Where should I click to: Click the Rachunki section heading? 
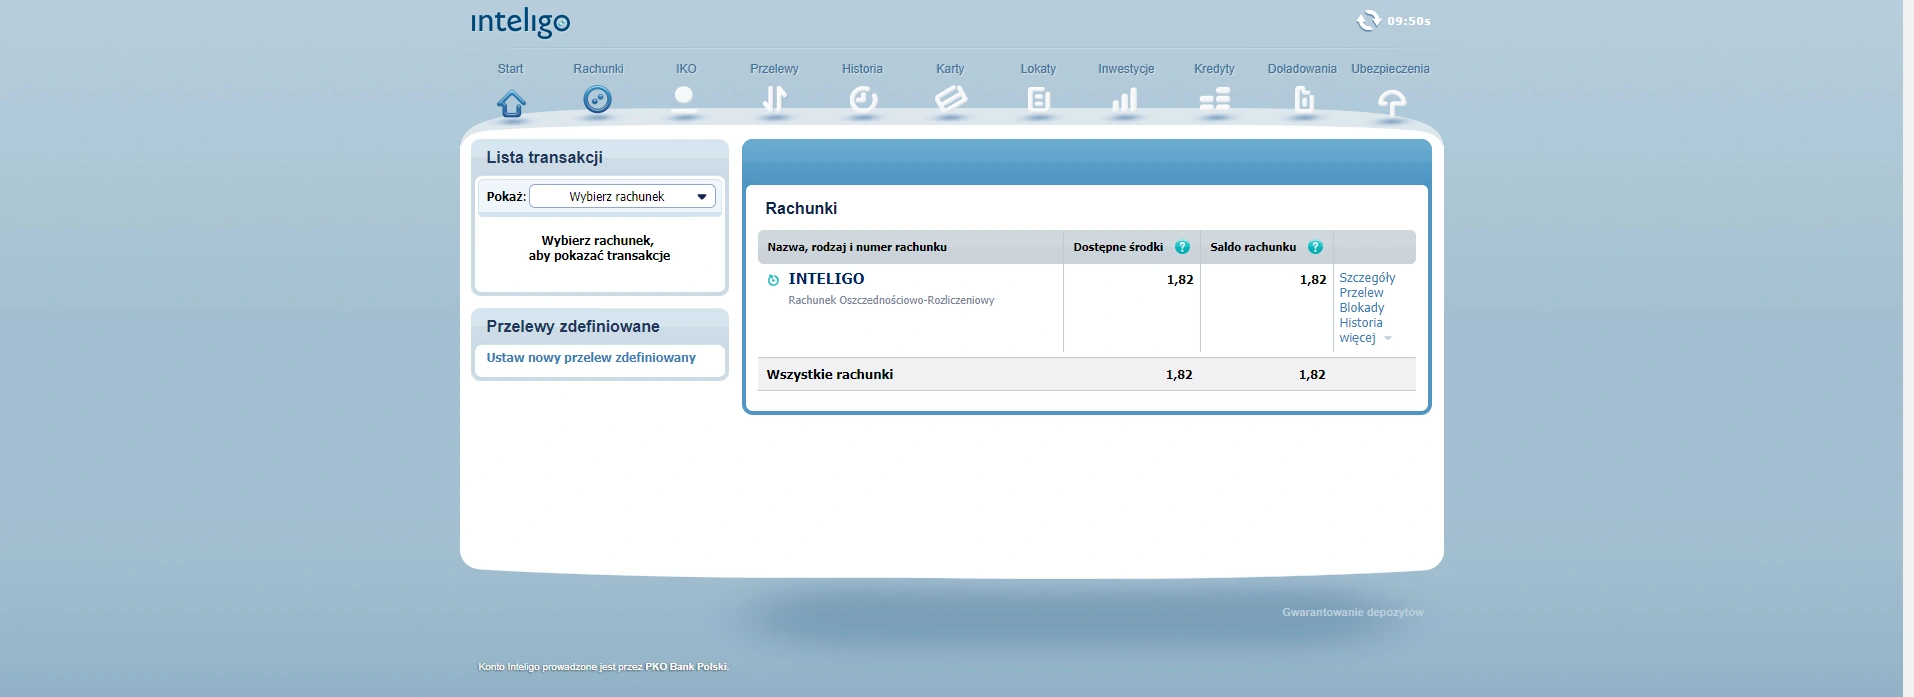(801, 208)
